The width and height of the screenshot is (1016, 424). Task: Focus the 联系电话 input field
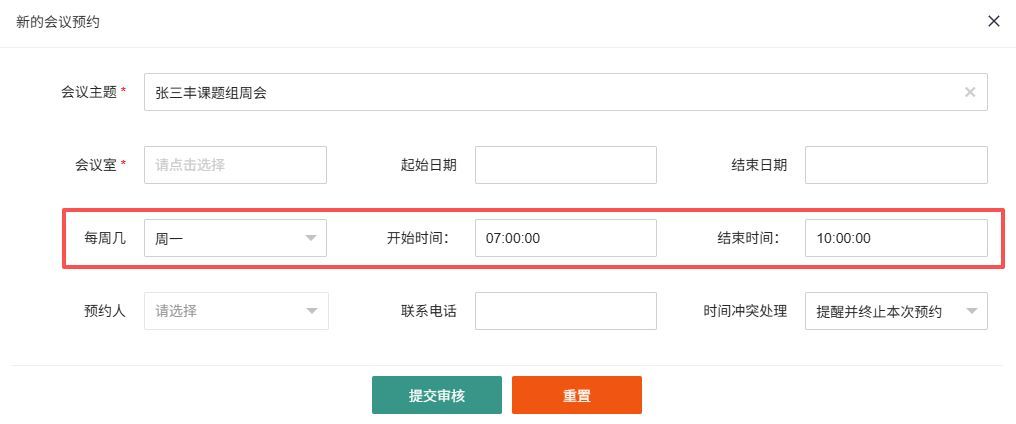tap(565, 311)
